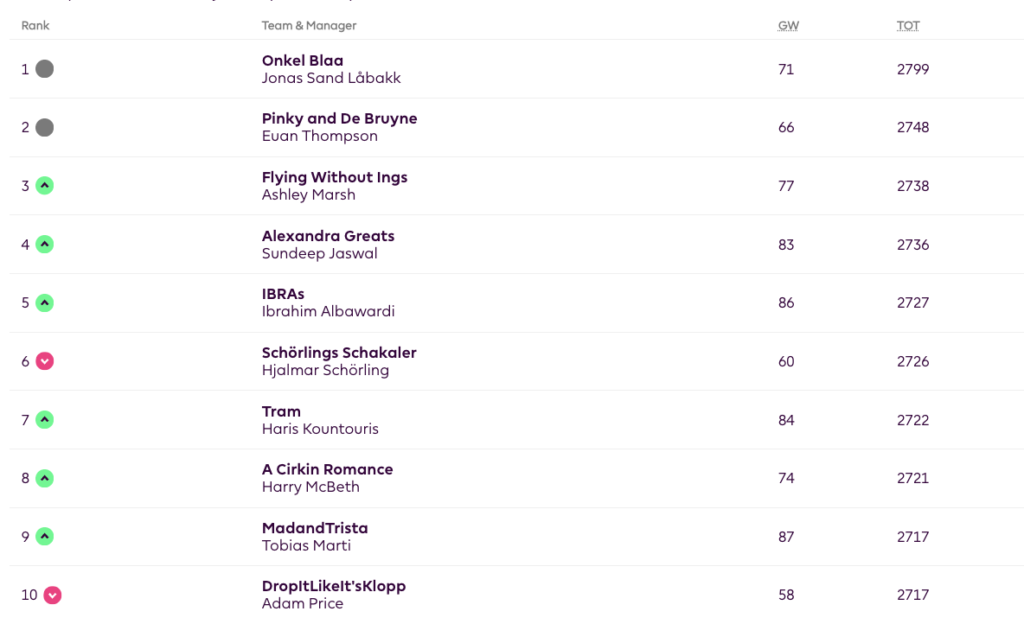This screenshot has width=1024, height=624.
Task: Click green up arrow beside rank 8
Action: coord(44,478)
